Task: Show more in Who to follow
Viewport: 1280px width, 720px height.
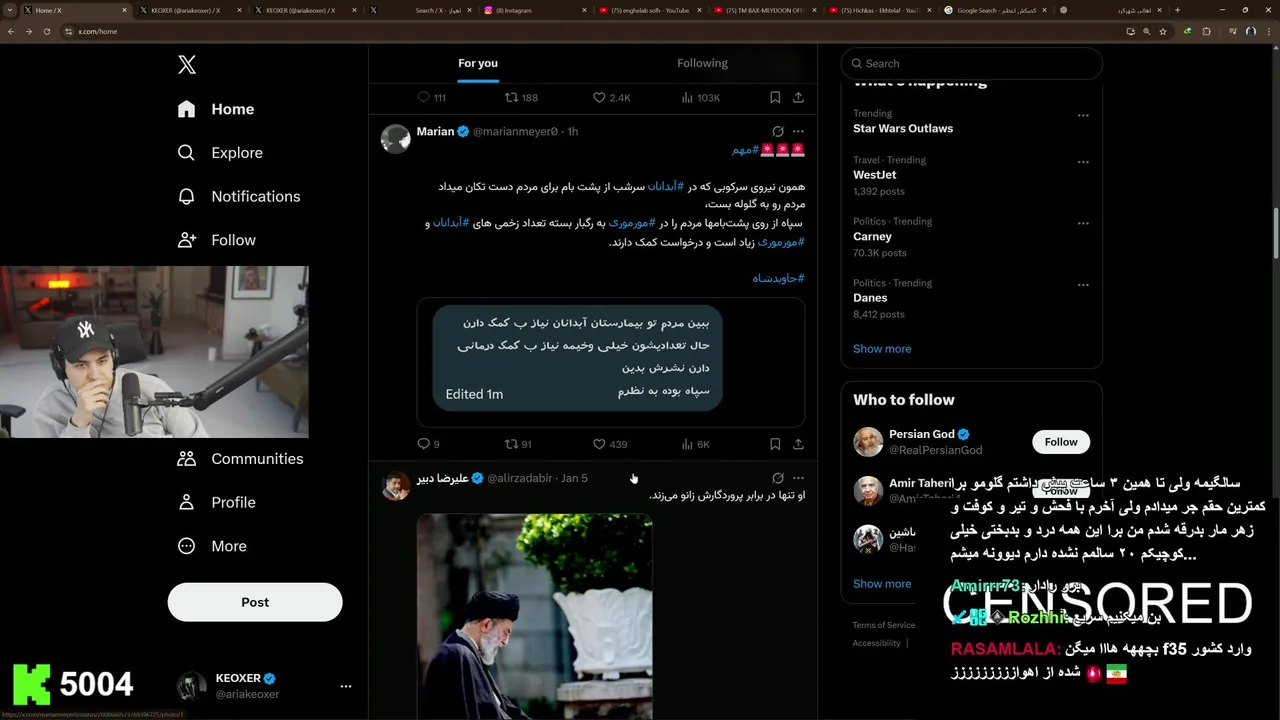Action: 882,584
